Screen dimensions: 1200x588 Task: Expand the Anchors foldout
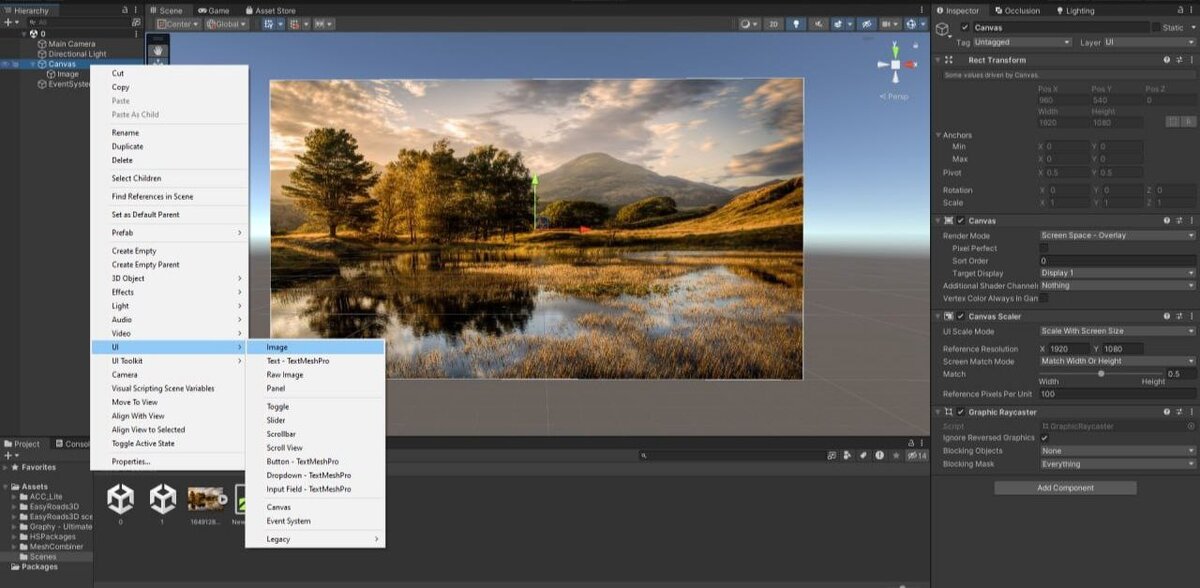pyautogui.click(x=939, y=135)
